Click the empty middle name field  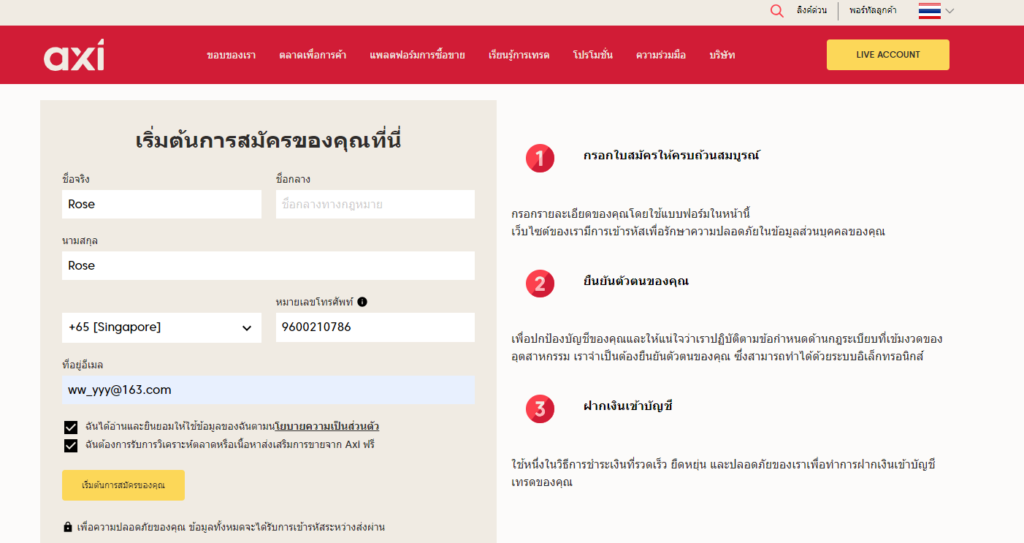pos(375,205)
